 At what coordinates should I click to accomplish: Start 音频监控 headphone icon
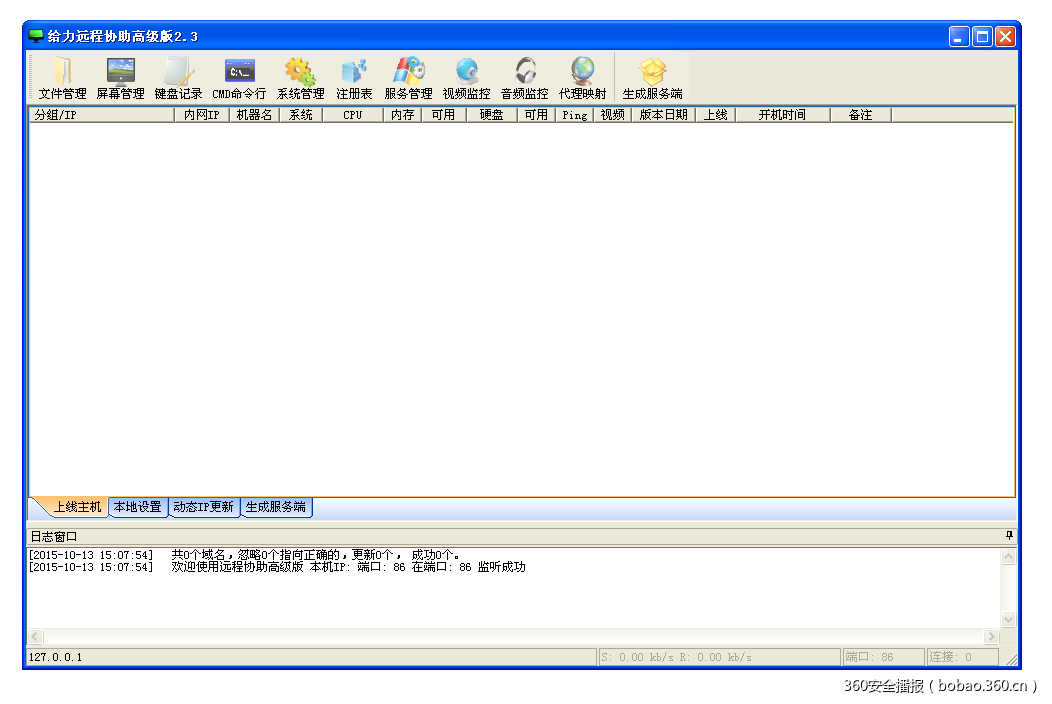(x=524, y=78)
